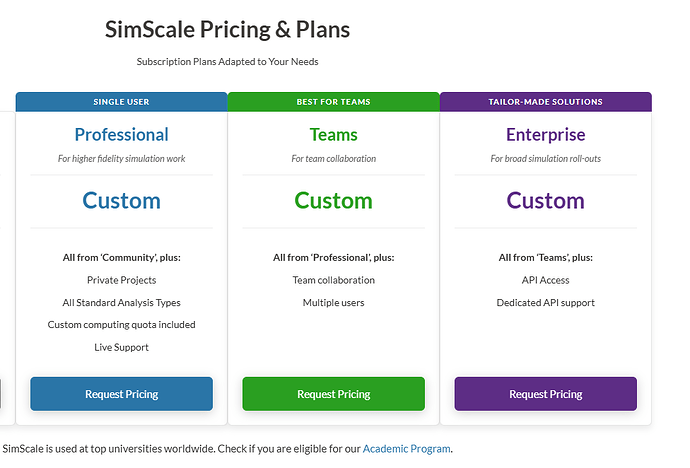
Task: Click the API Access feature text
Action: pos(545,280)
